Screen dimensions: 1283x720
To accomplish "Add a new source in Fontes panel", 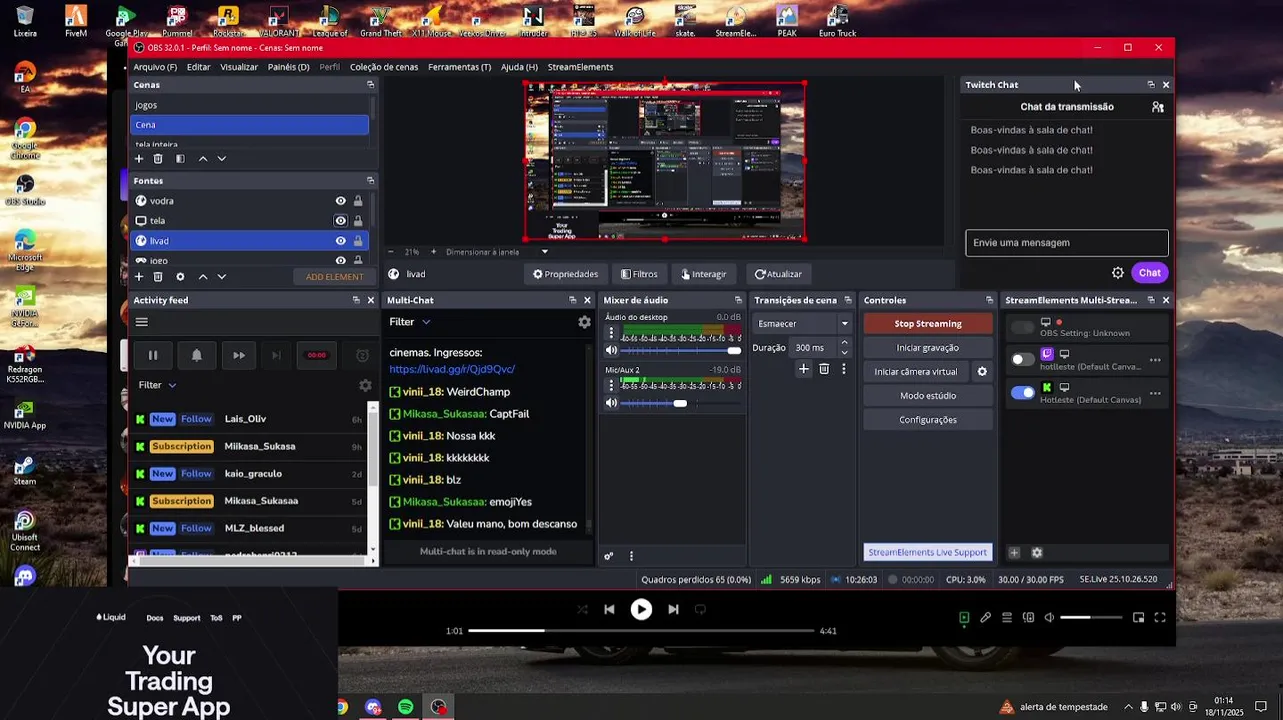I will pos(139,277).
